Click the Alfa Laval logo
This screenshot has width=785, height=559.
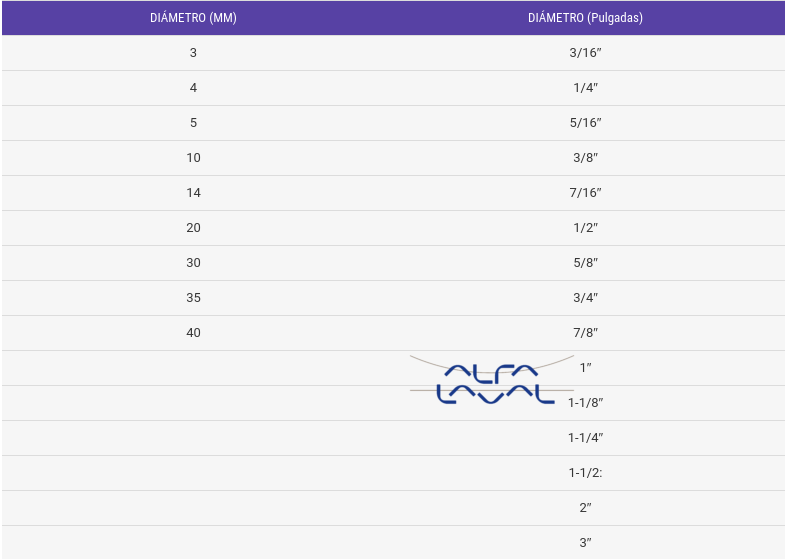[495, 384]
